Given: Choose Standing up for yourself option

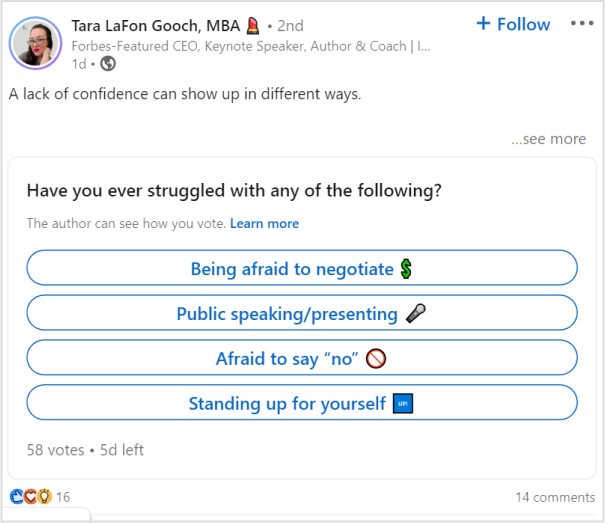Looking at the screenshot, I should 287,404.
